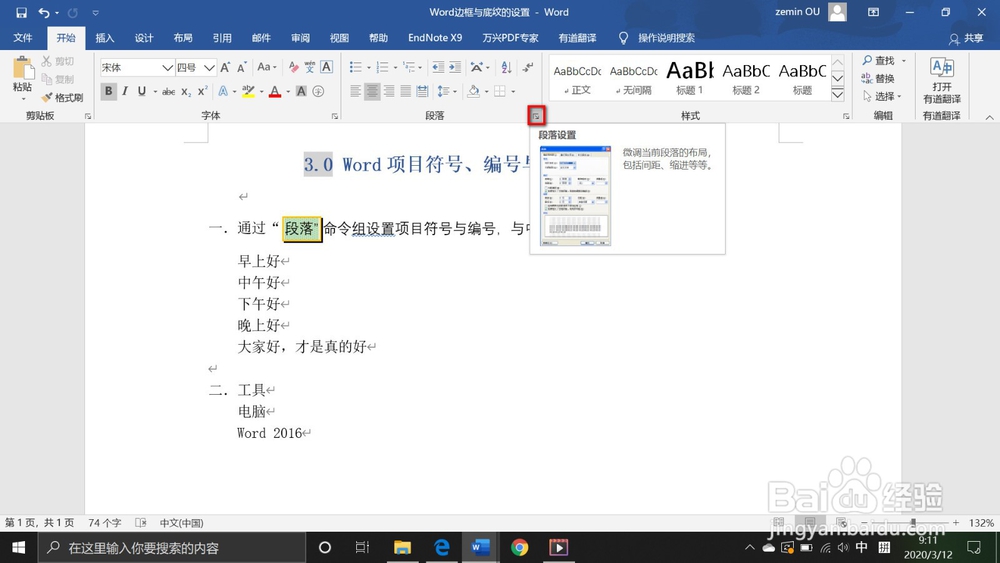
Task: Switch to print layout view
Action: point(809,522)
